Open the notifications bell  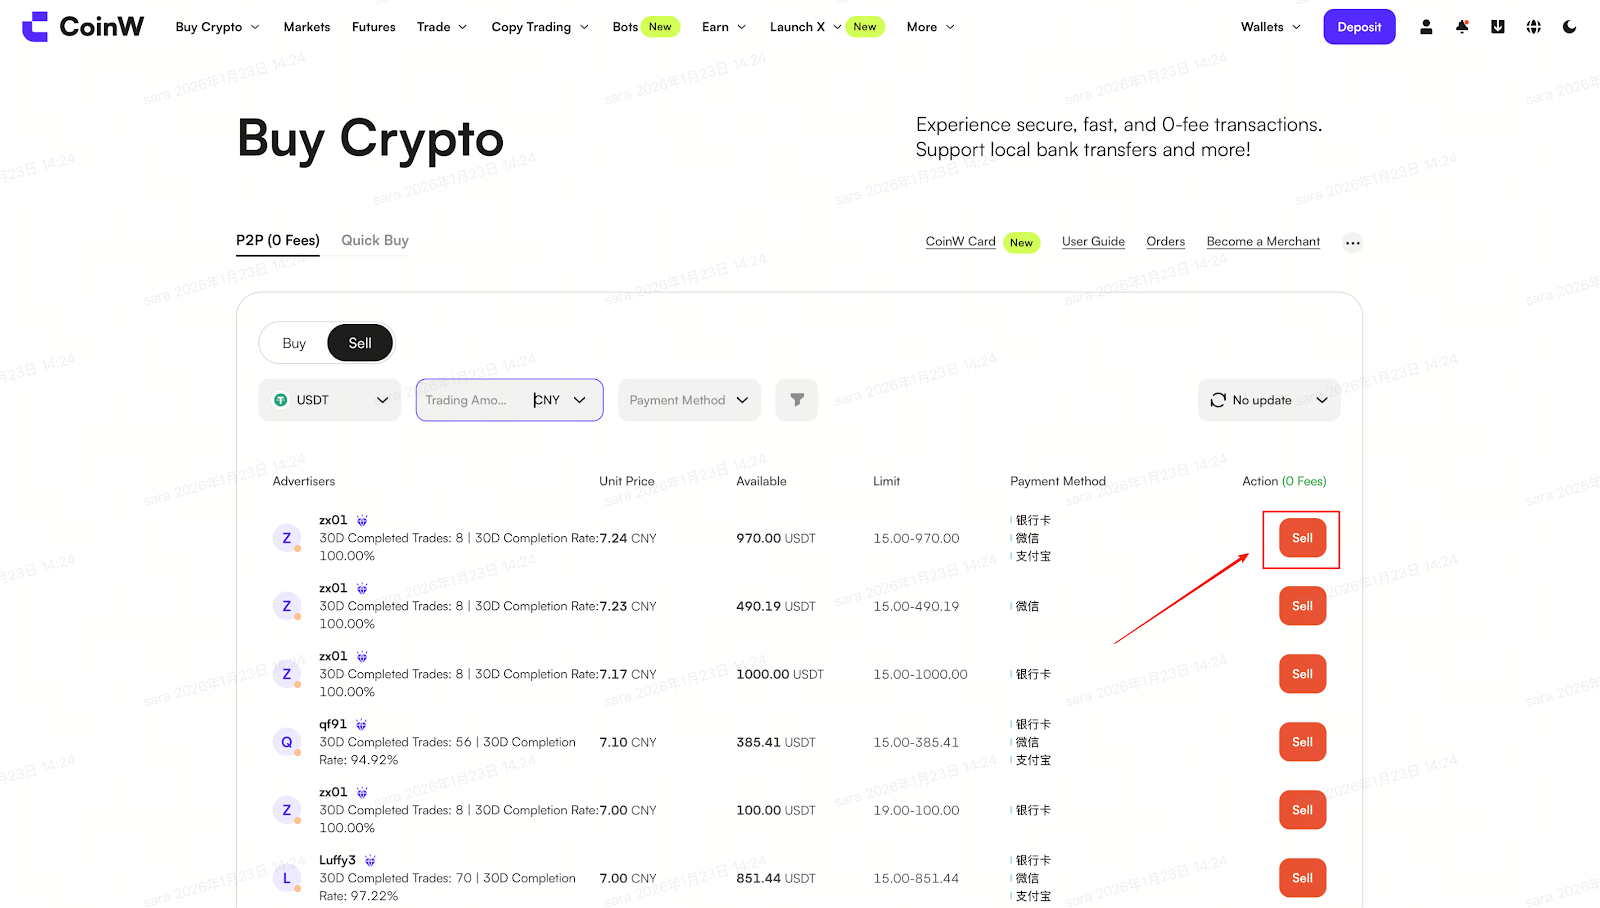(x=1462, y=27)
